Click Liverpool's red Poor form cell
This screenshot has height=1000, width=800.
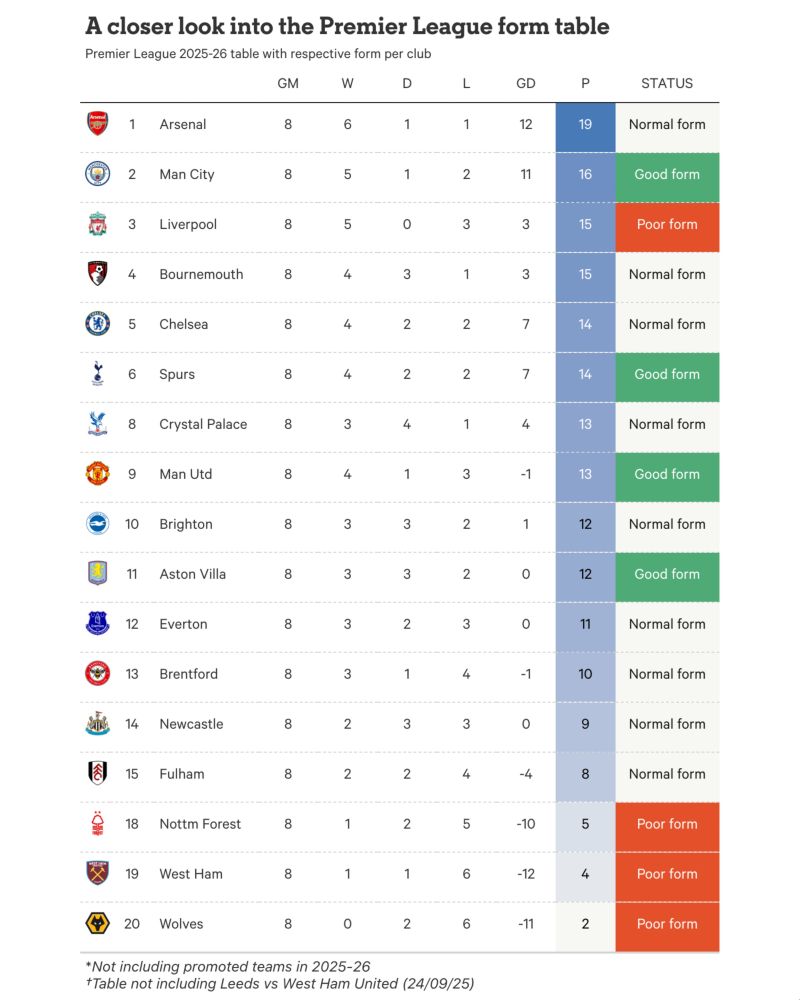click(667, 224)
